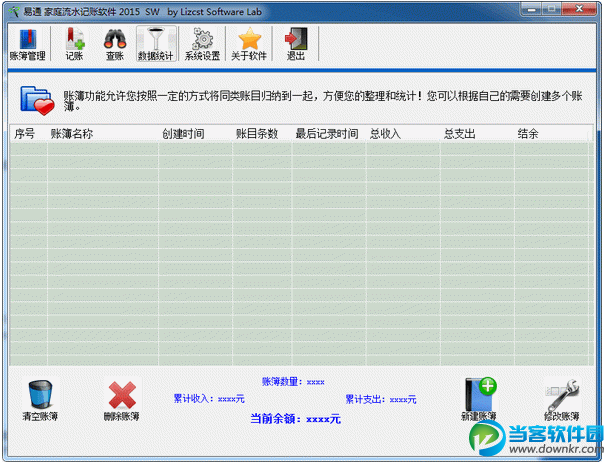605x463 pixels.
Task: Maximize the application window
Action: [x=552, y=9]
